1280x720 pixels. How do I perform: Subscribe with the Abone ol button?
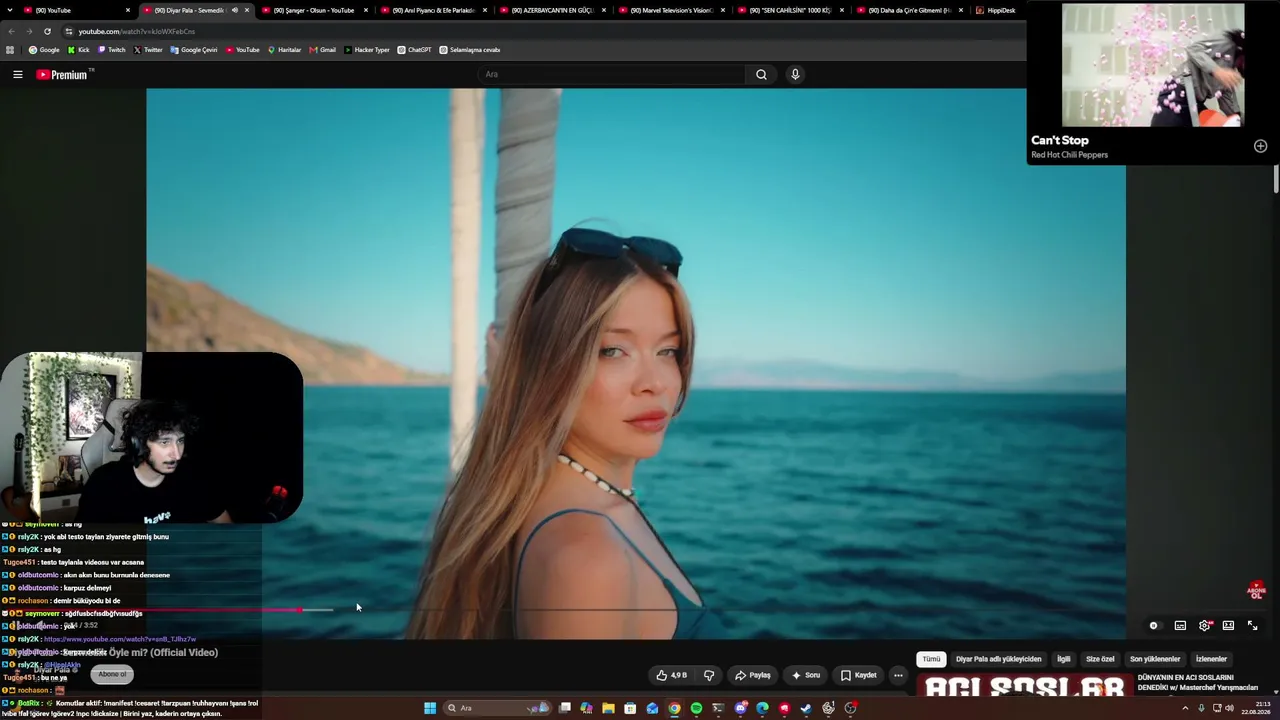112,674
